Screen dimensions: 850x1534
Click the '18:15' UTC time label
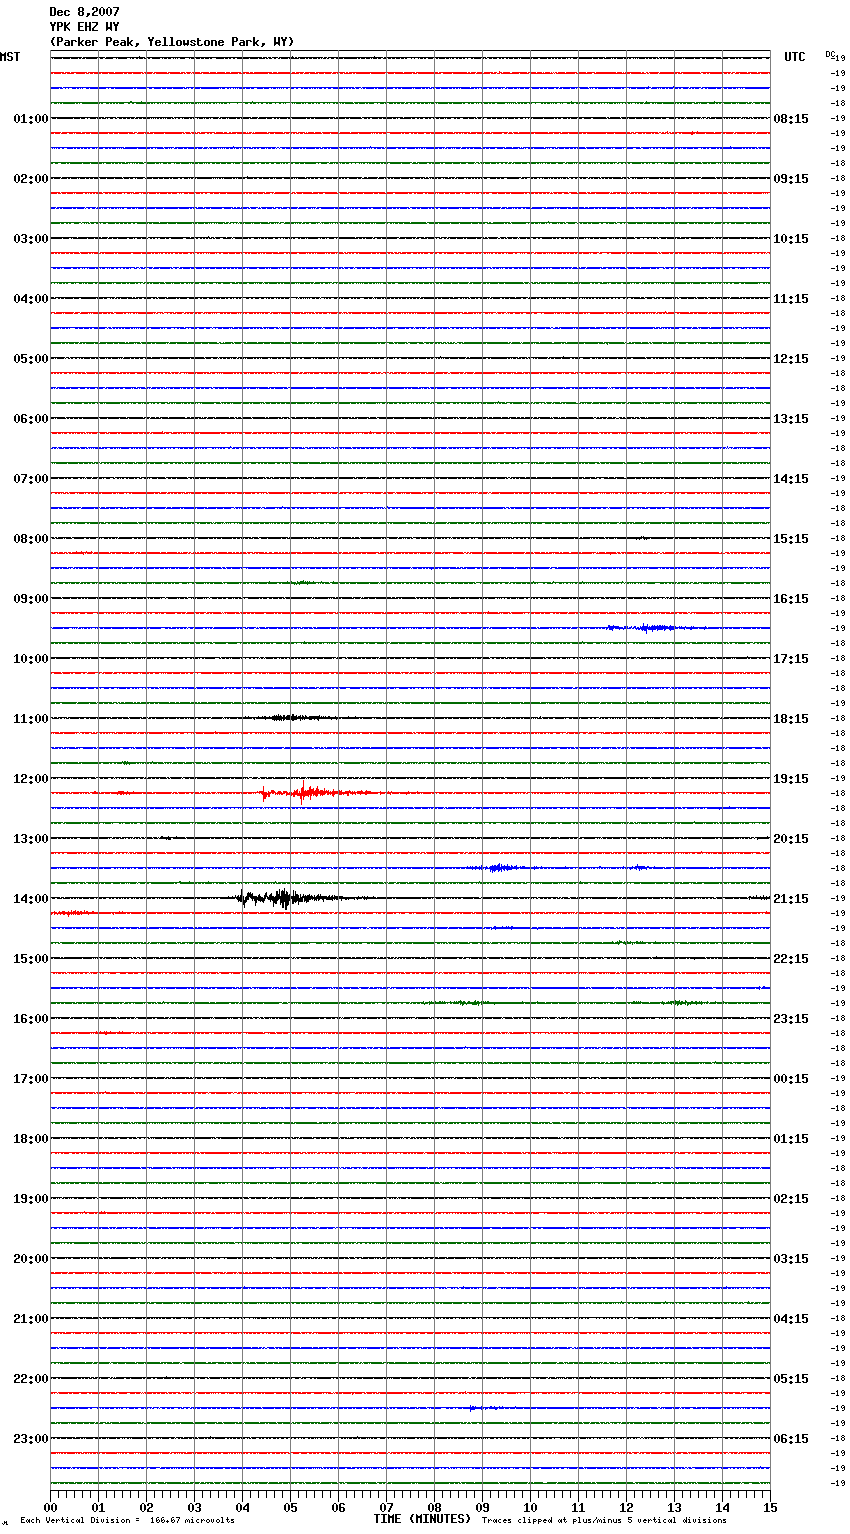tap(791, 719)
